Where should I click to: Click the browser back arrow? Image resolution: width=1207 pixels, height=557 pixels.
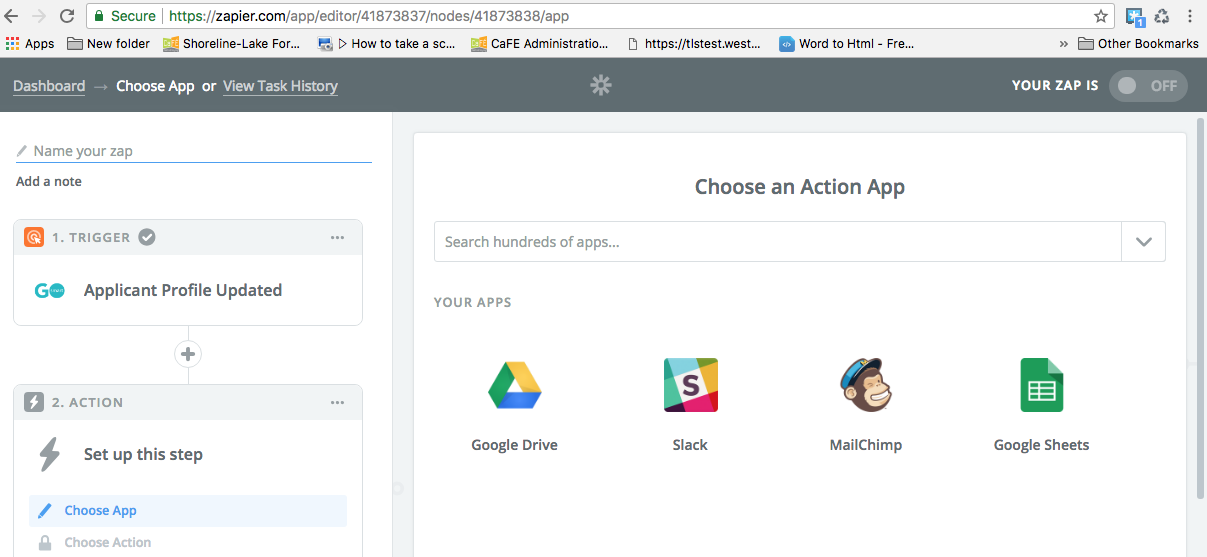[x=12, y=16]
